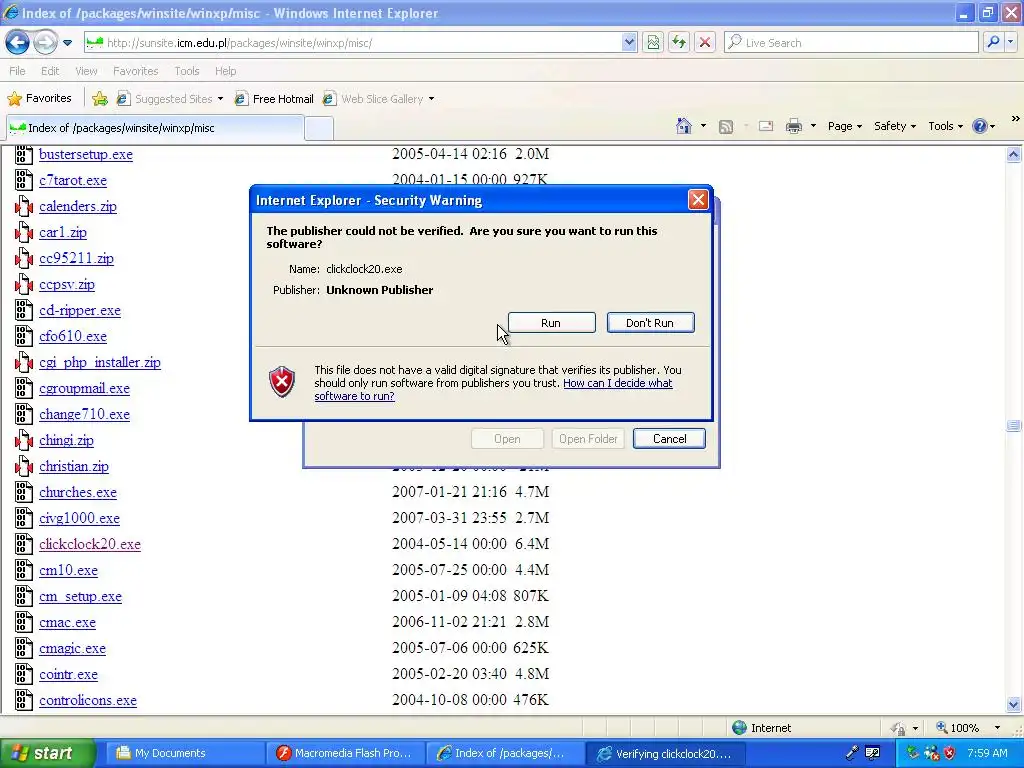The width and height of the screenshot is (1024, 768).
Task: Click the Refresh icon beside address bar
Action: pyautogui.click(x=679, y=43)
